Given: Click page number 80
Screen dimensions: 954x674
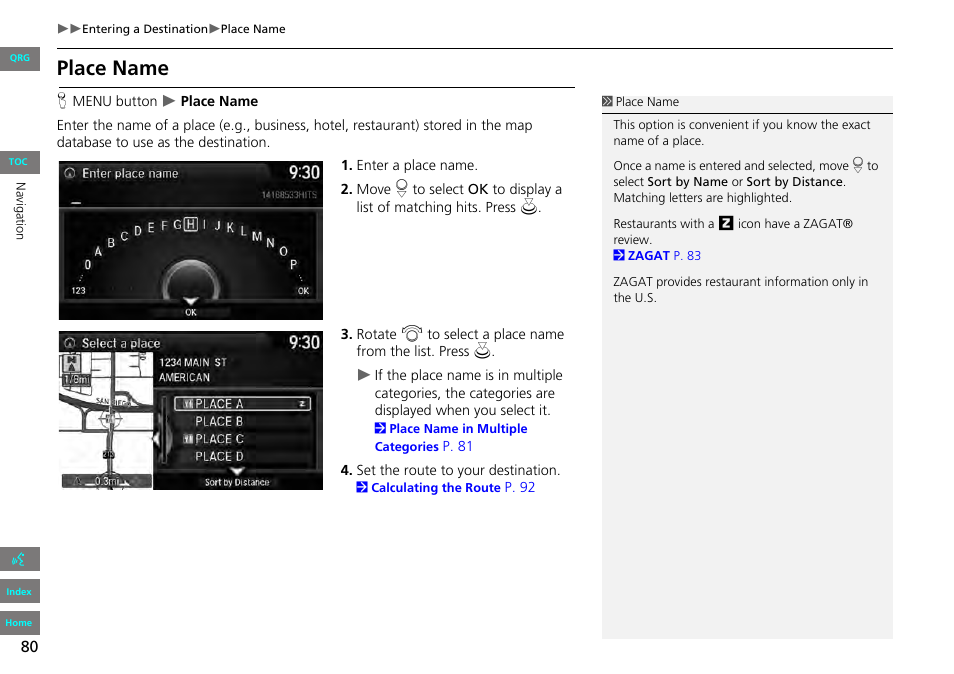Looking at the screenshot, I should (x=29, y=647).
